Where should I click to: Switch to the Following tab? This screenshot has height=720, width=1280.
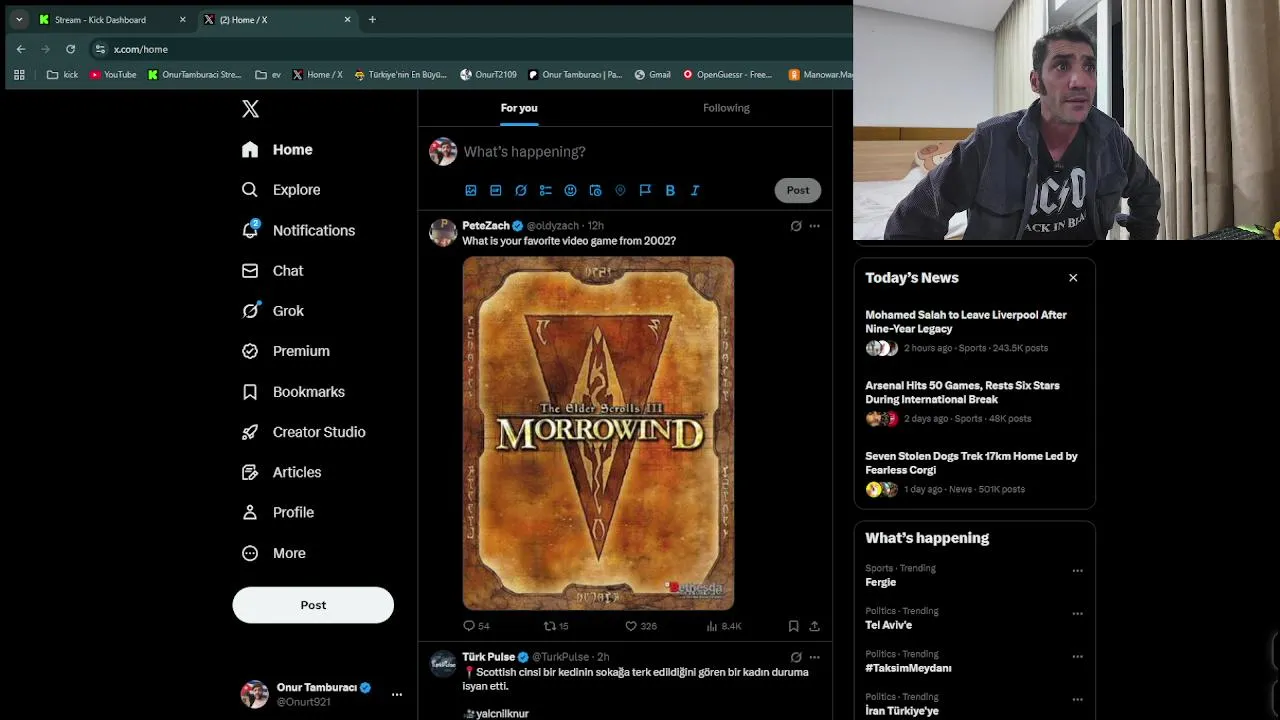tap(726, 108)
